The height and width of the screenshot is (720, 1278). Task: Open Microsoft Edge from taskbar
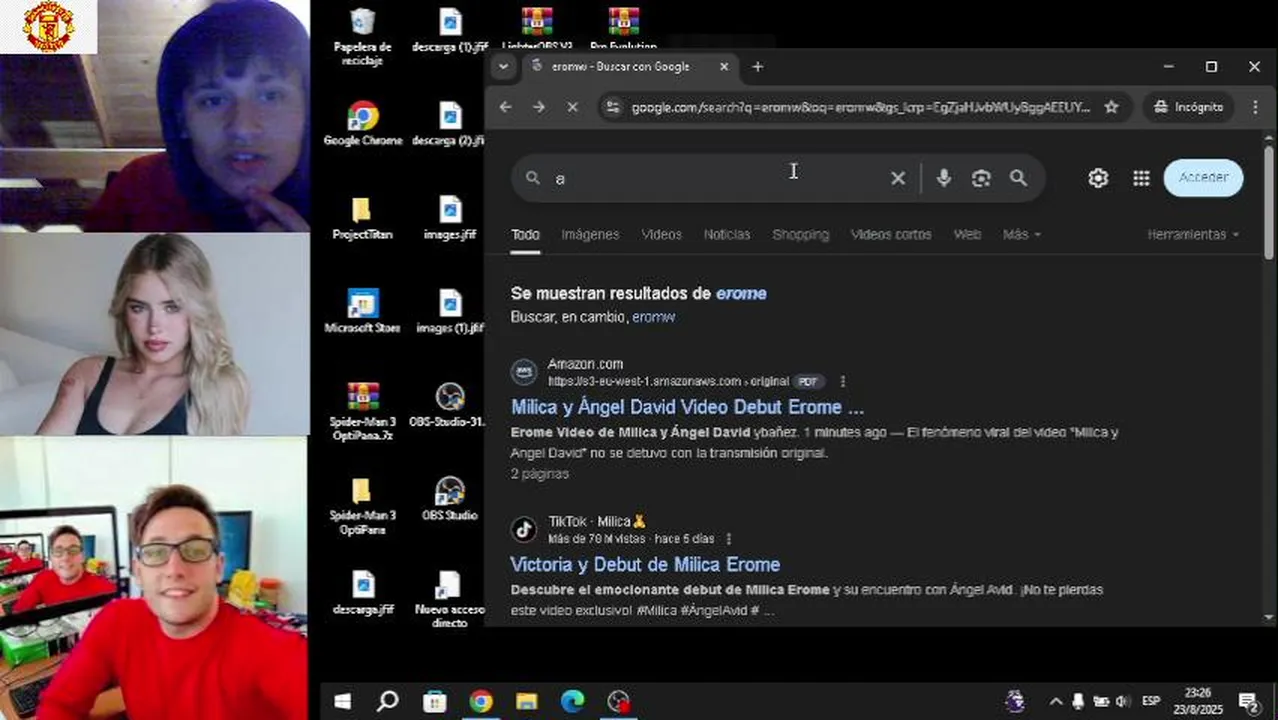(572, 701)
